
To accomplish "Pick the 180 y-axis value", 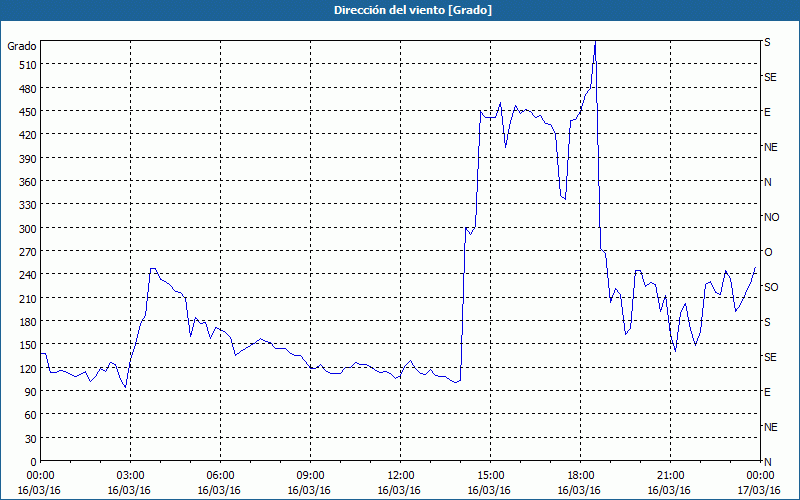I will [28, 322].
